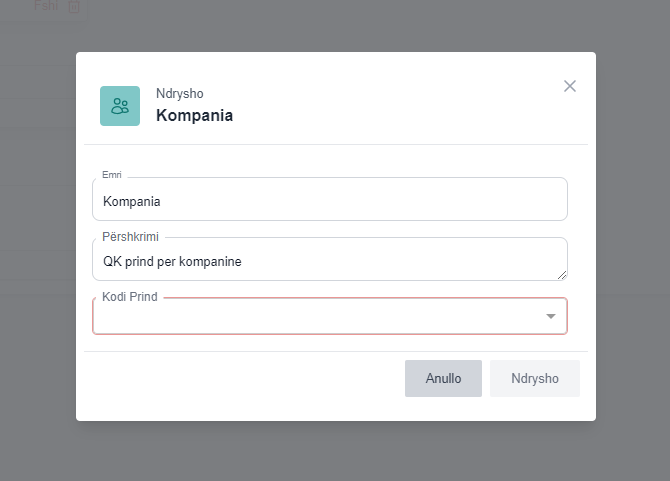
Task: Grab the Përshkrimi textarea resize handle
Action: pyautogui.click(x=562, y=275)
